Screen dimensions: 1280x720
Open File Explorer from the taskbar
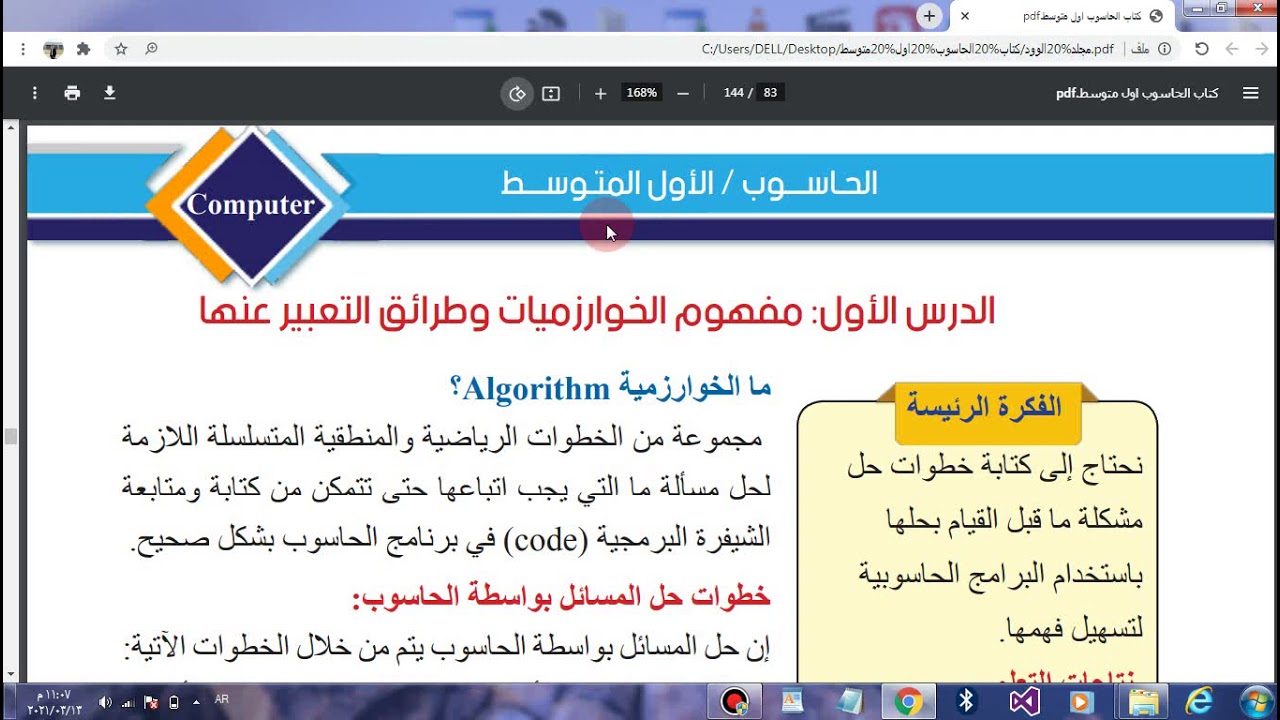1142,701
